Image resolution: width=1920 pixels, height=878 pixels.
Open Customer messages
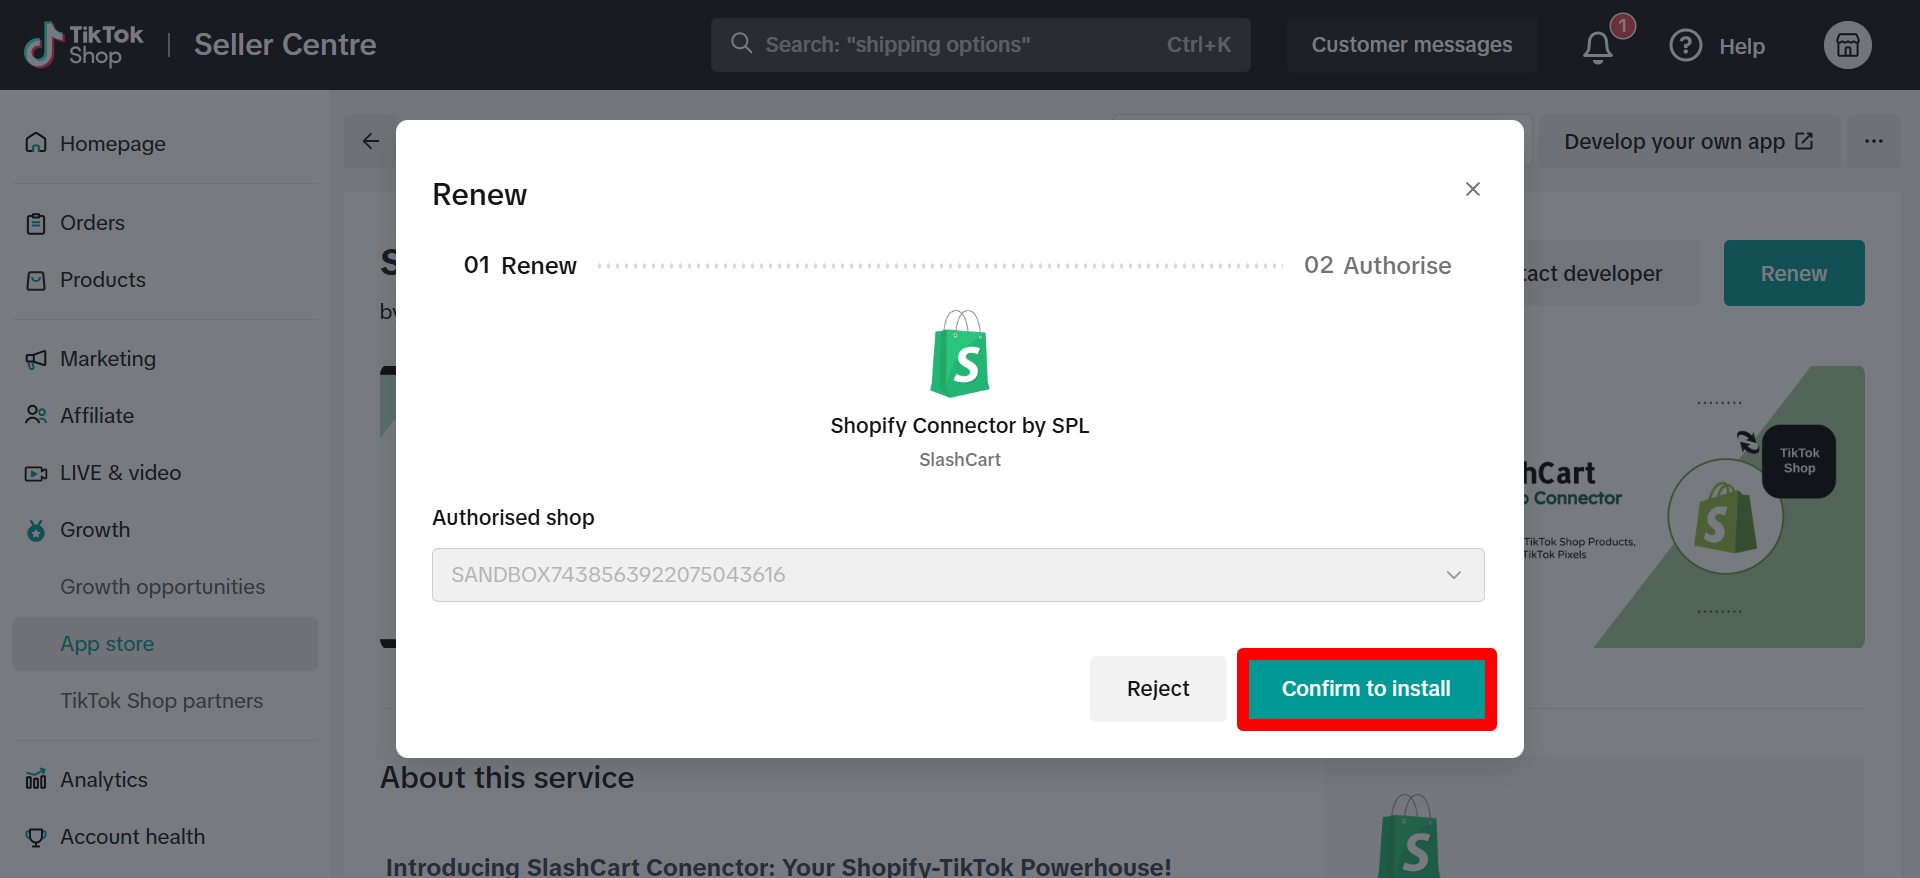pyautogui.click(x=1411, y=45)
